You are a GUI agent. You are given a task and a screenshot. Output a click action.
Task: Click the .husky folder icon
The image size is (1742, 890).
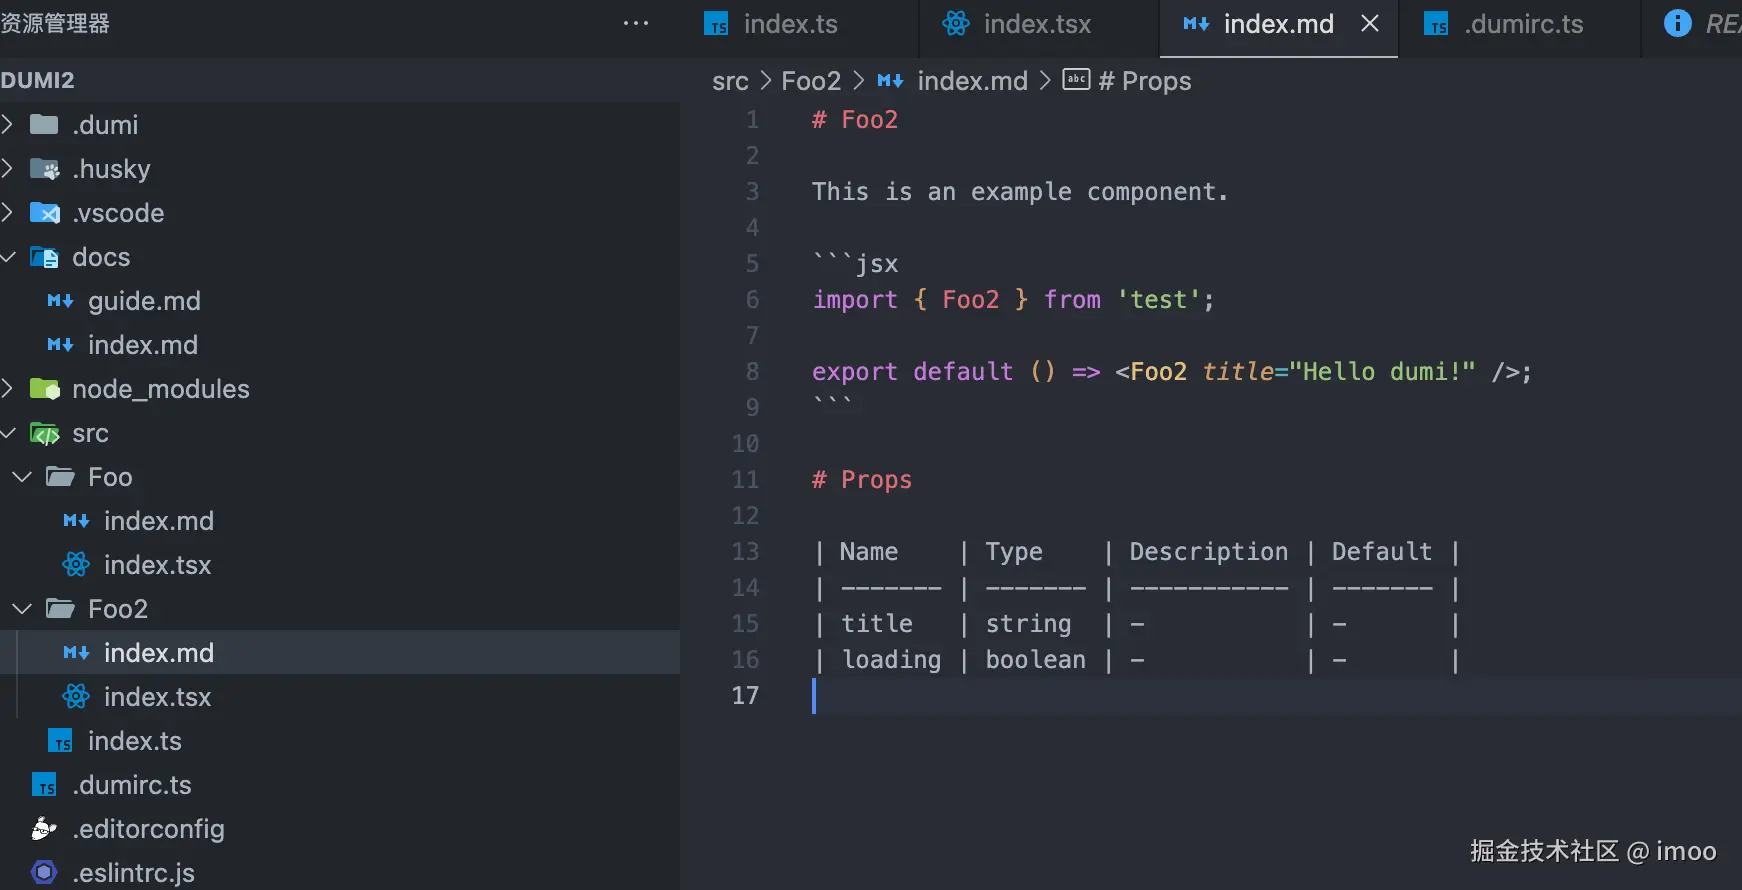coord(44,168)
